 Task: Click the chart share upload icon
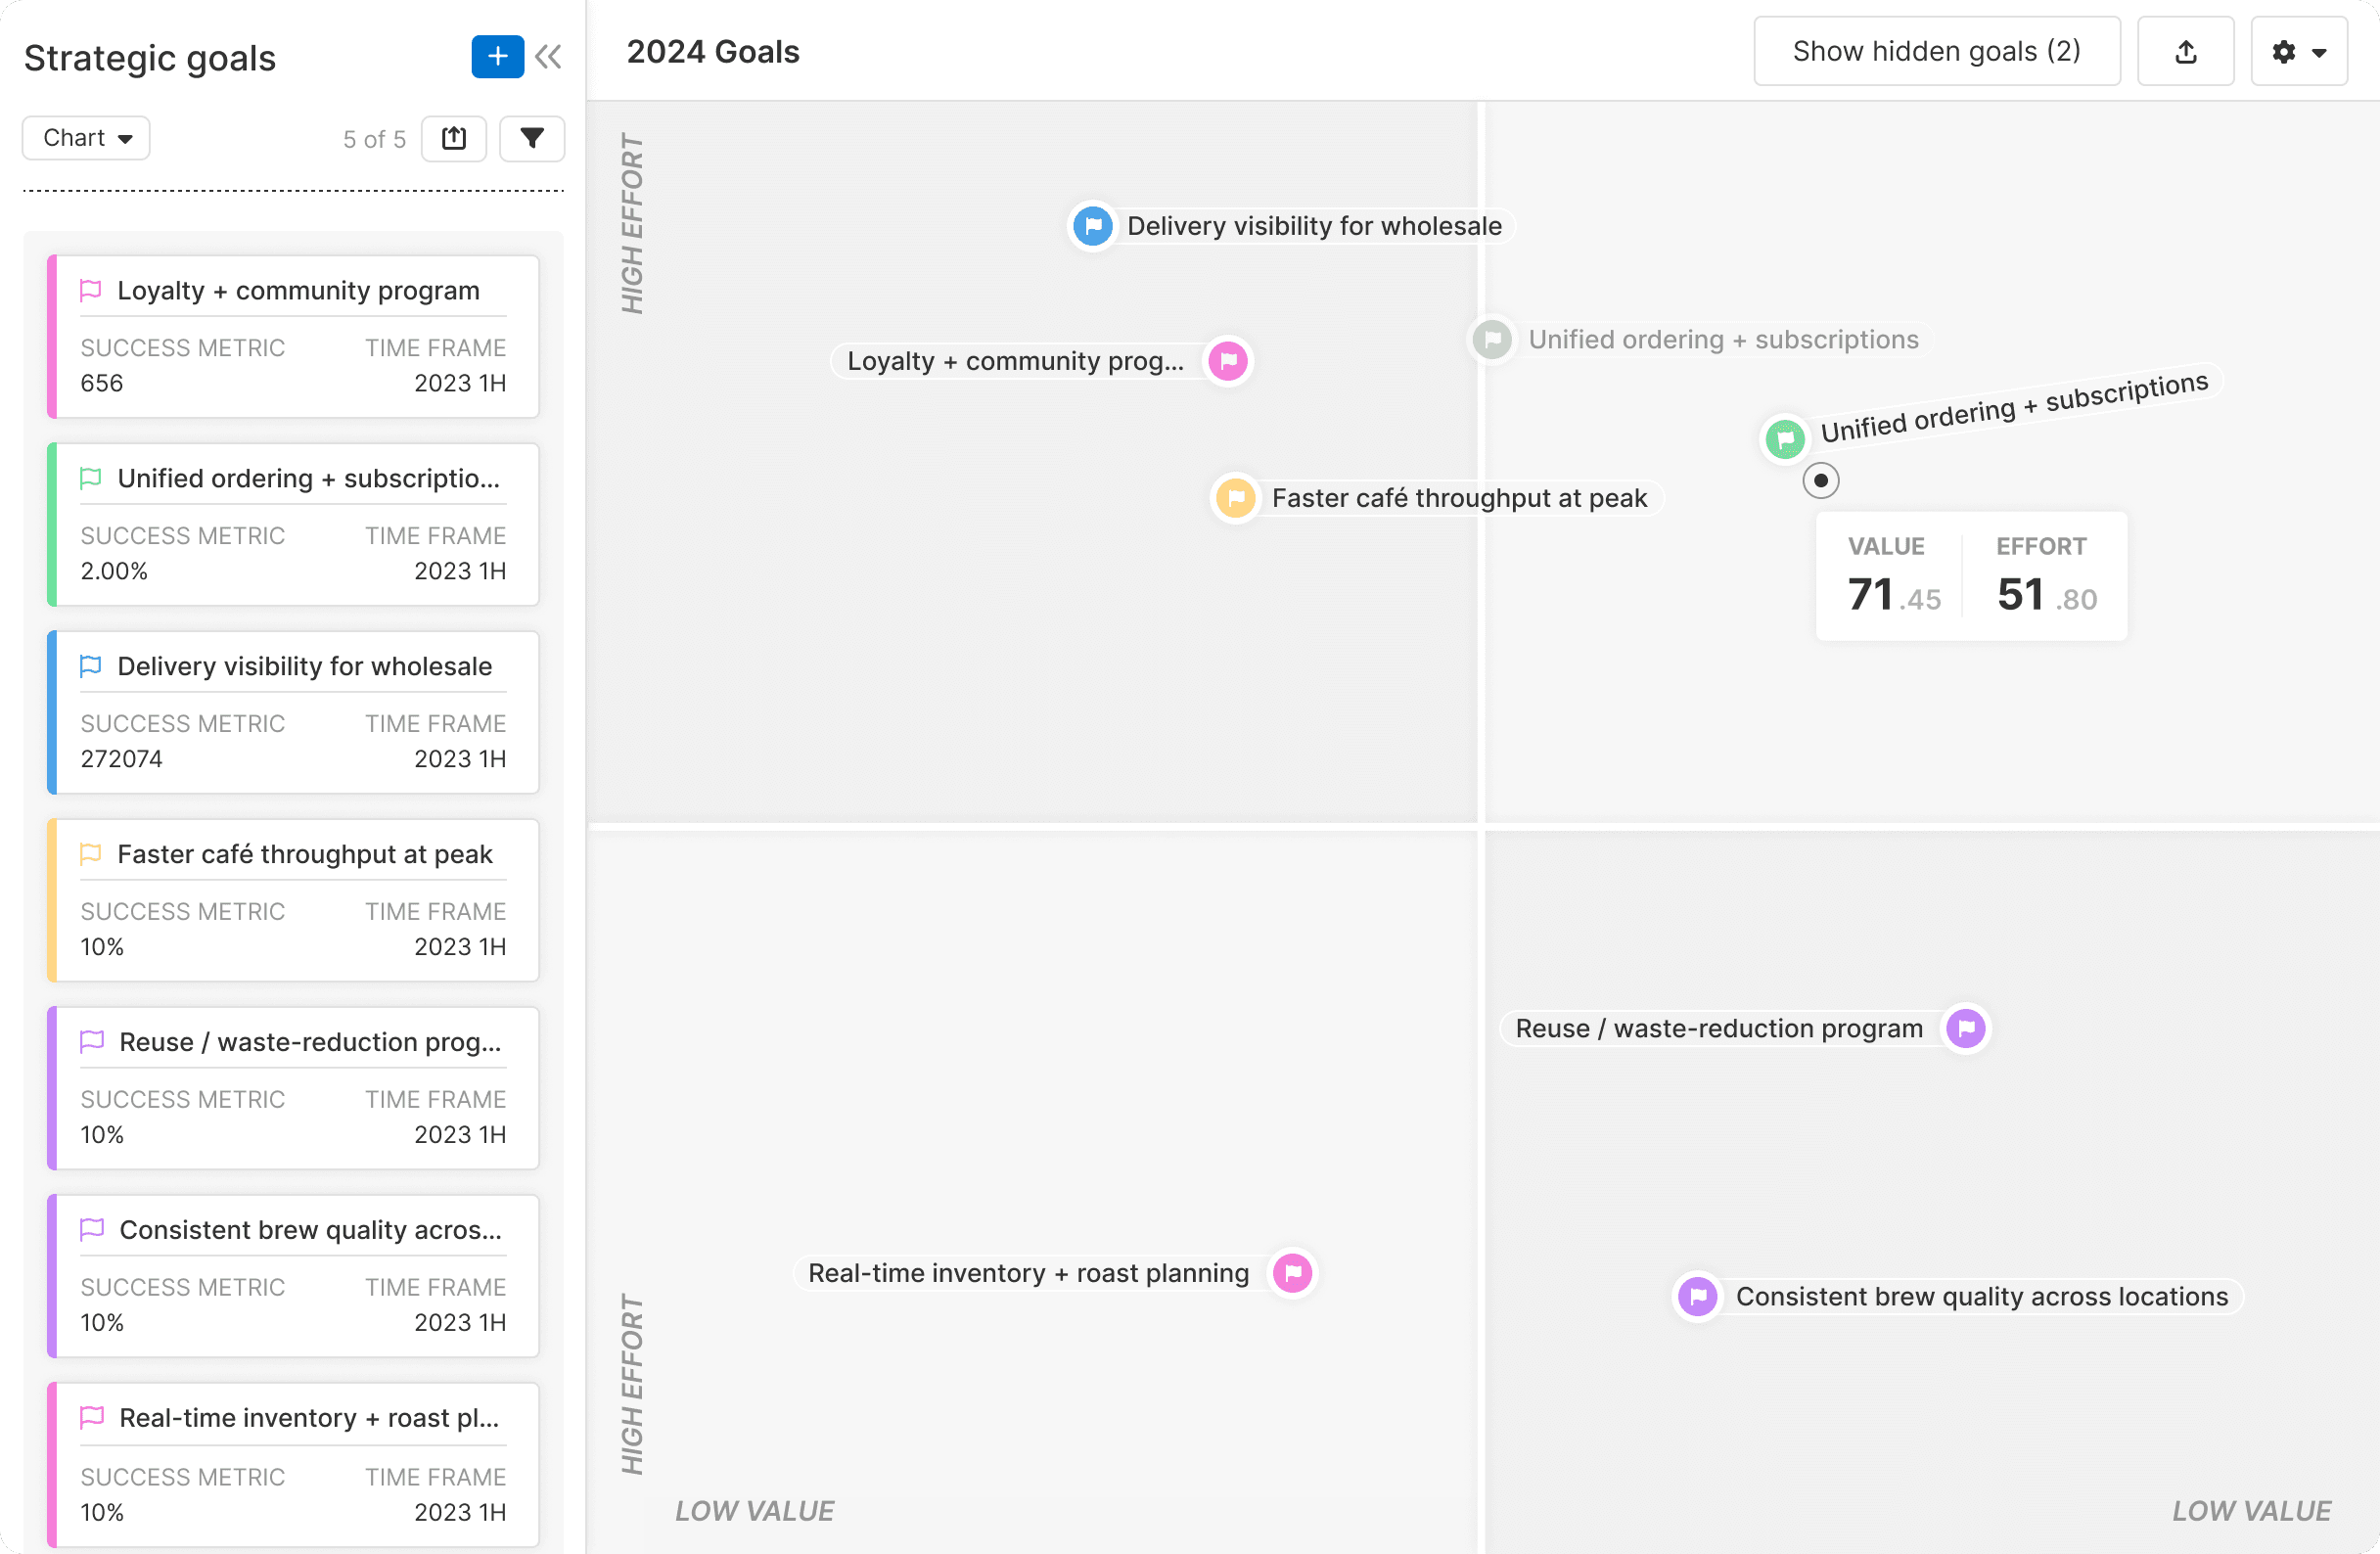2185,52
